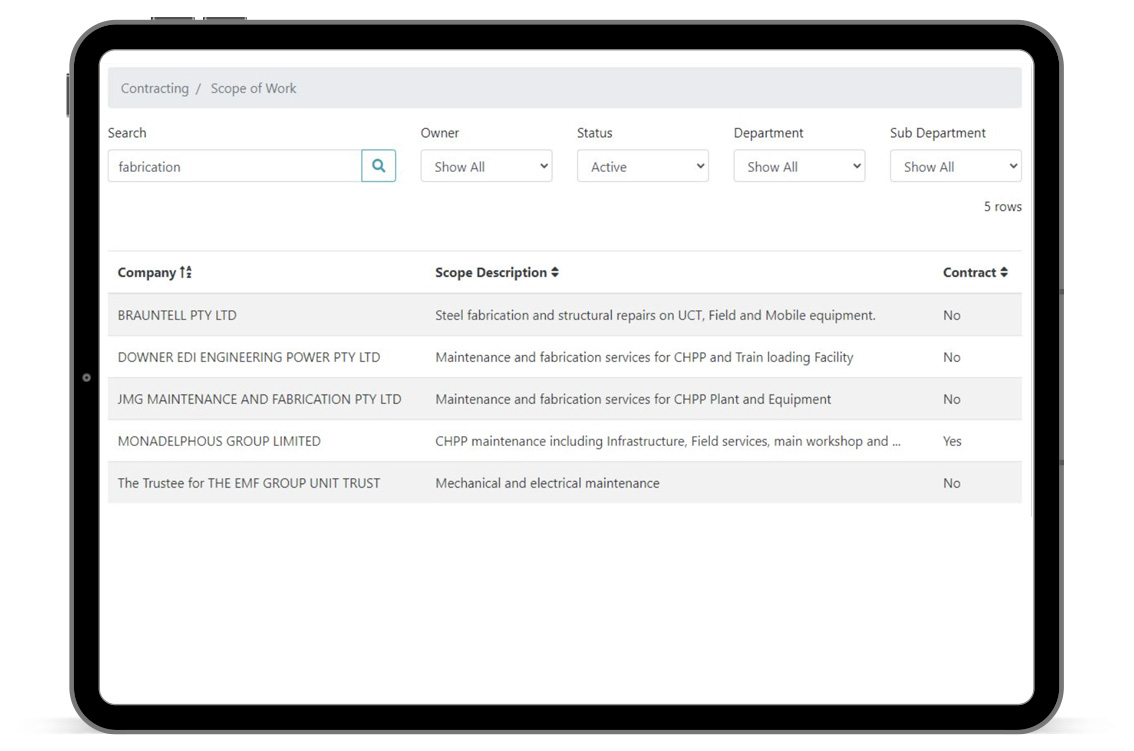Click the No contract value for EMF Group
Image resolution: width=1134 pixels, height=751 pixels.
[x=952, y=483]
